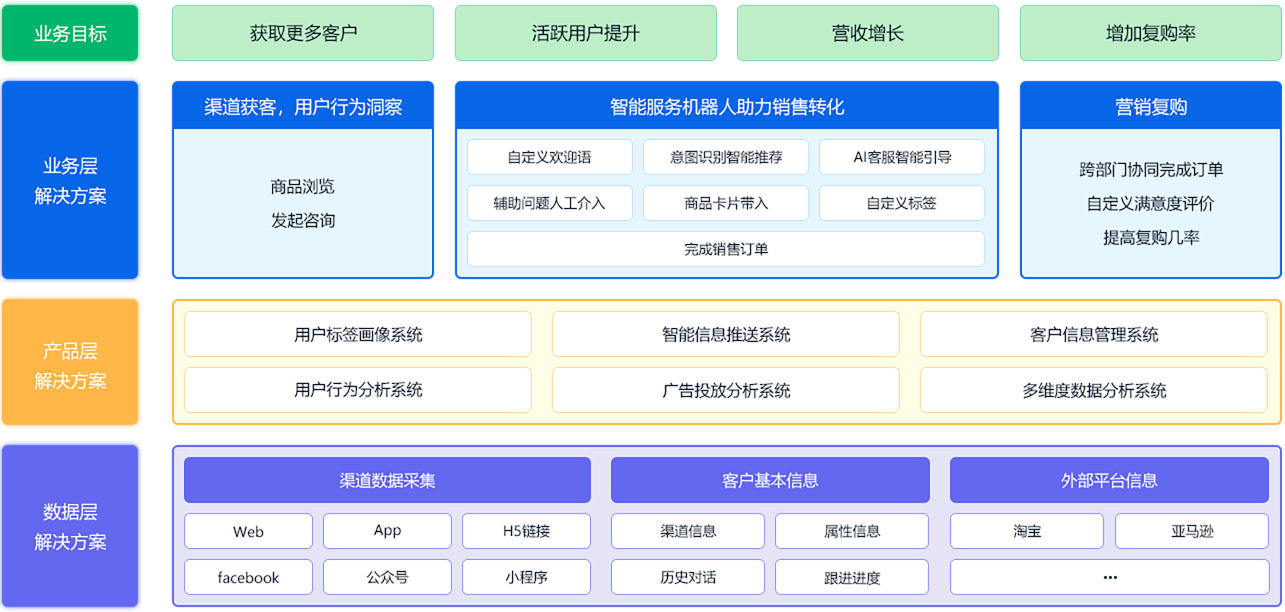Select 意图识别智能推荐 box

[726, 157]
